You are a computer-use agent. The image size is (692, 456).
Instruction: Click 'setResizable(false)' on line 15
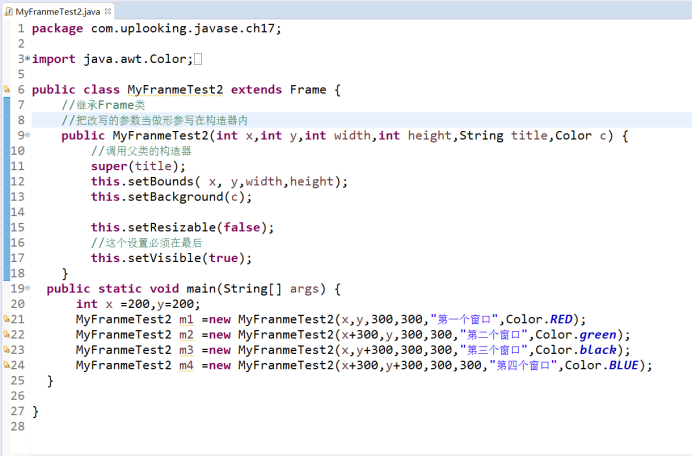click(197, 227)
